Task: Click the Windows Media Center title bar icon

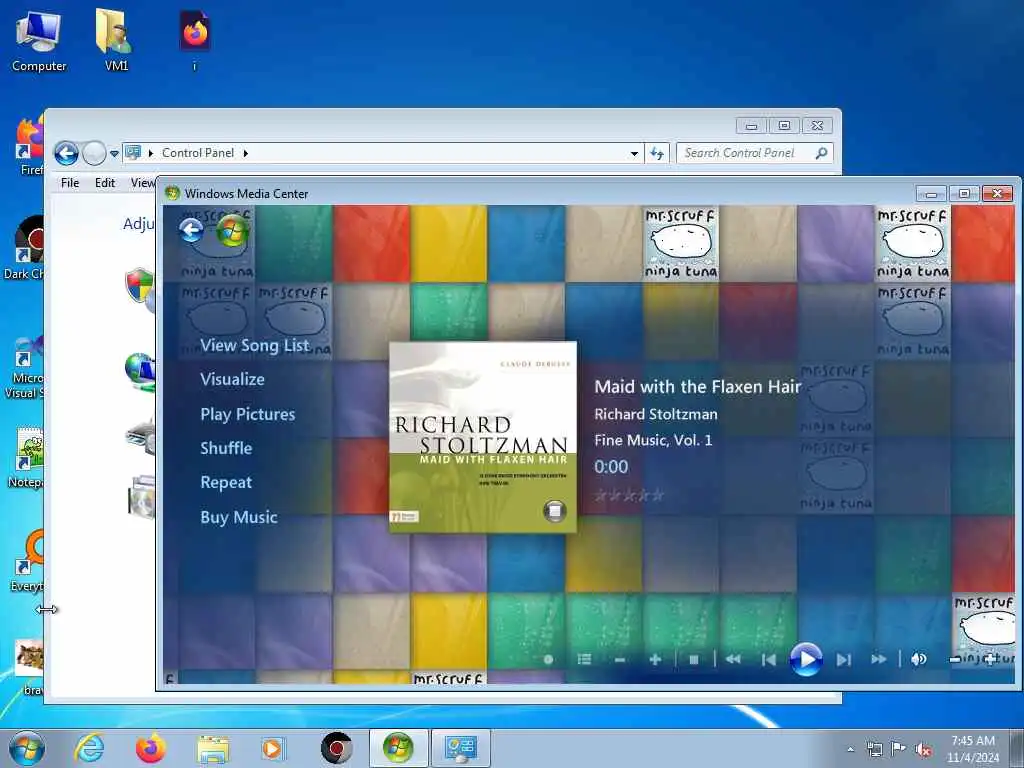Action: tap(172, 193)
